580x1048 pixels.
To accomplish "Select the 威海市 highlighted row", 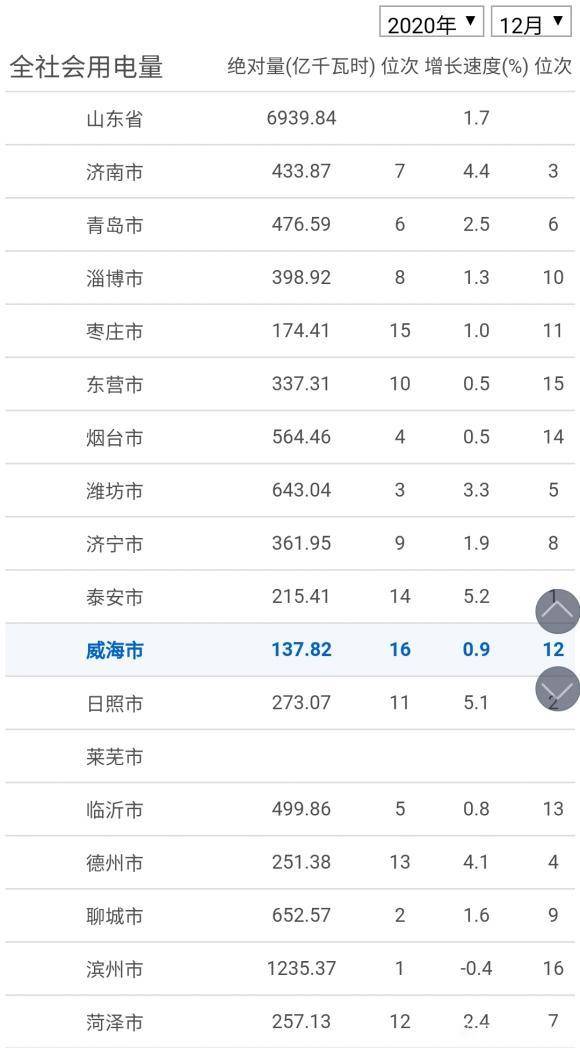I will click(x=290, y=650).
